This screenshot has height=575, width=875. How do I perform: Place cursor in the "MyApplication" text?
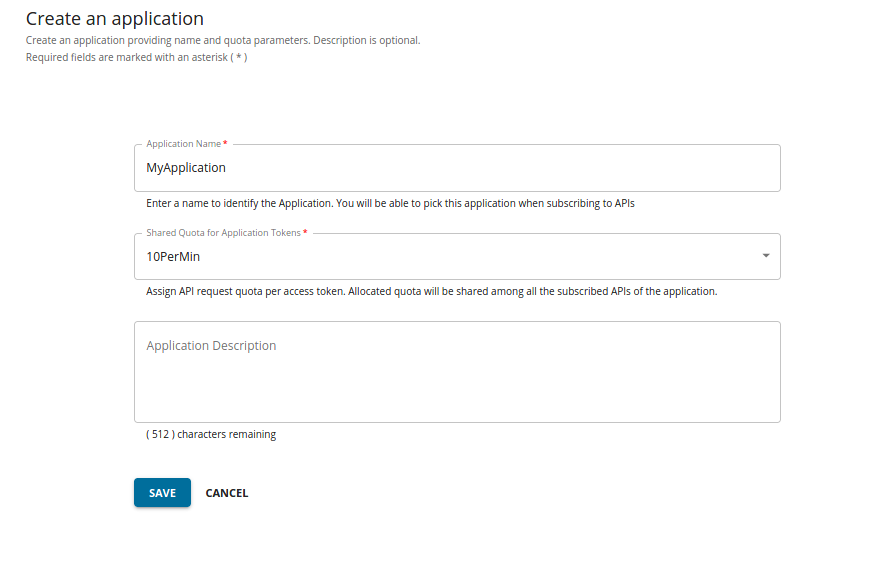click(x=186, y=168)
